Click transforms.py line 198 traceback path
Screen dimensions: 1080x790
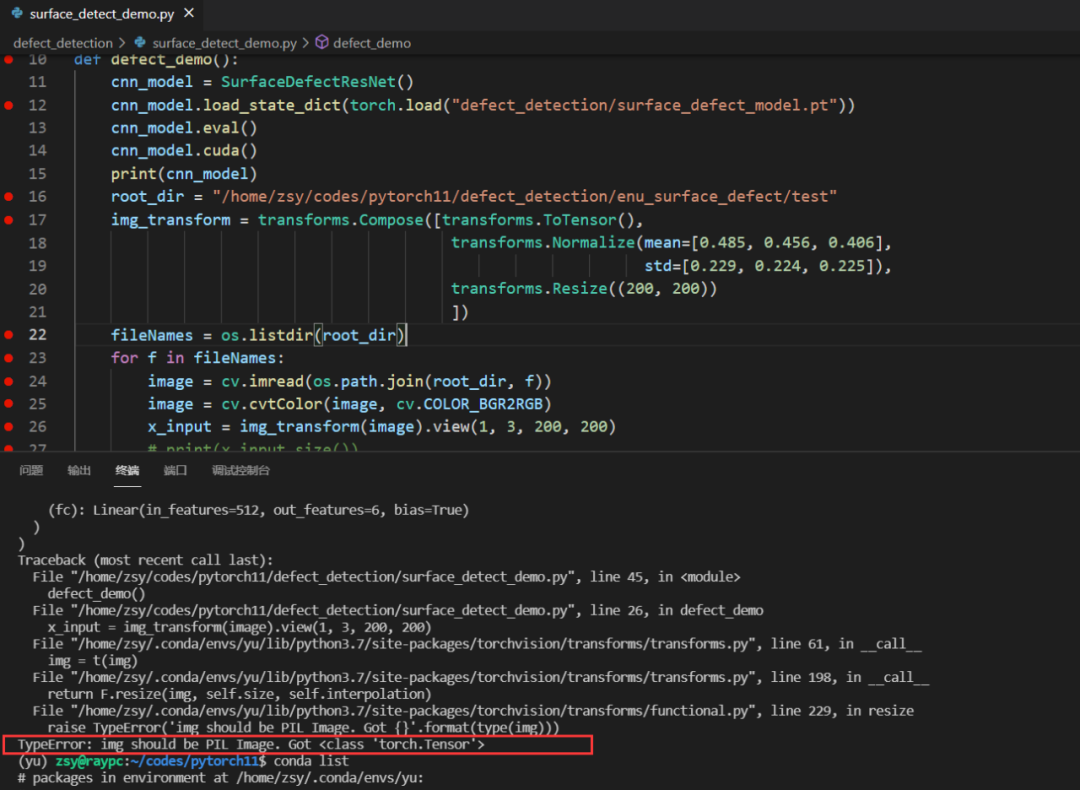413,677
